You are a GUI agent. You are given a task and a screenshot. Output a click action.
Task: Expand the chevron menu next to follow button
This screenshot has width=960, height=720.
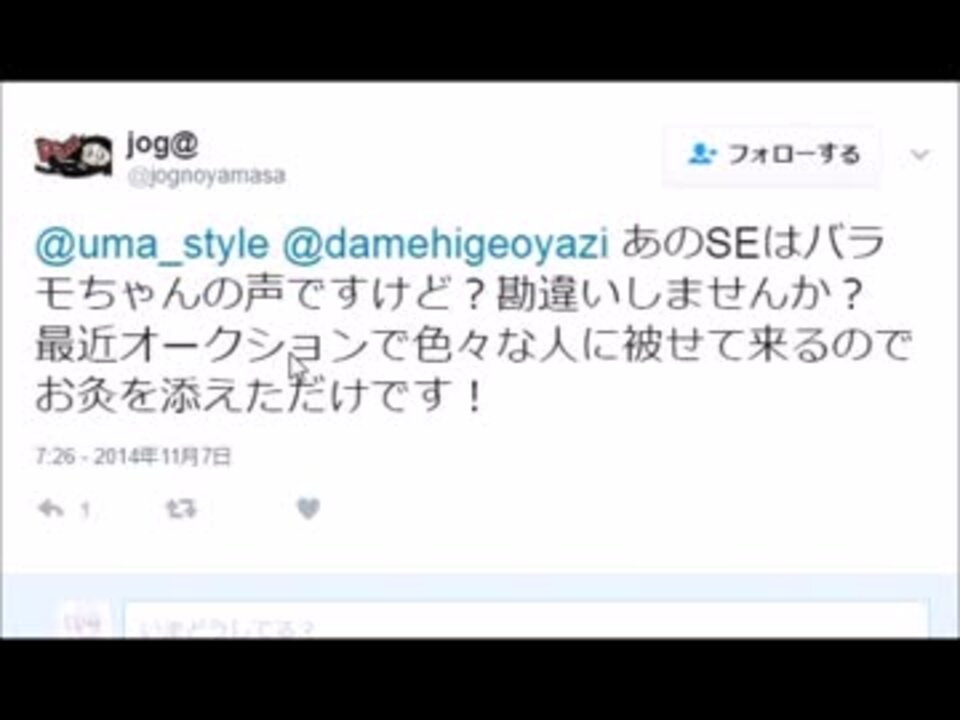(920, 154)
